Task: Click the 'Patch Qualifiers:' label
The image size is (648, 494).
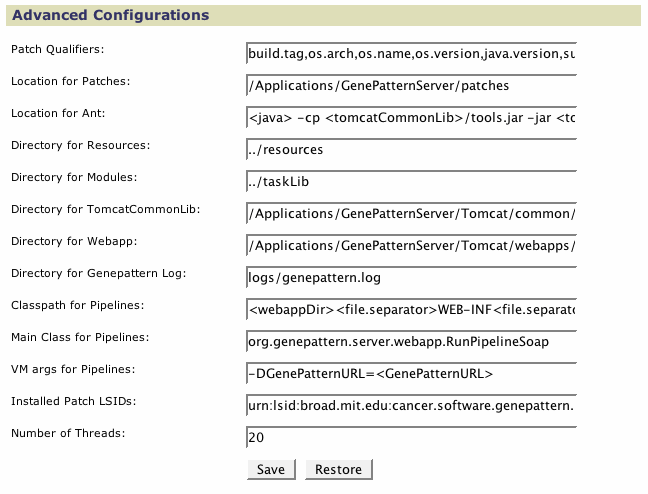Action: 57,49
